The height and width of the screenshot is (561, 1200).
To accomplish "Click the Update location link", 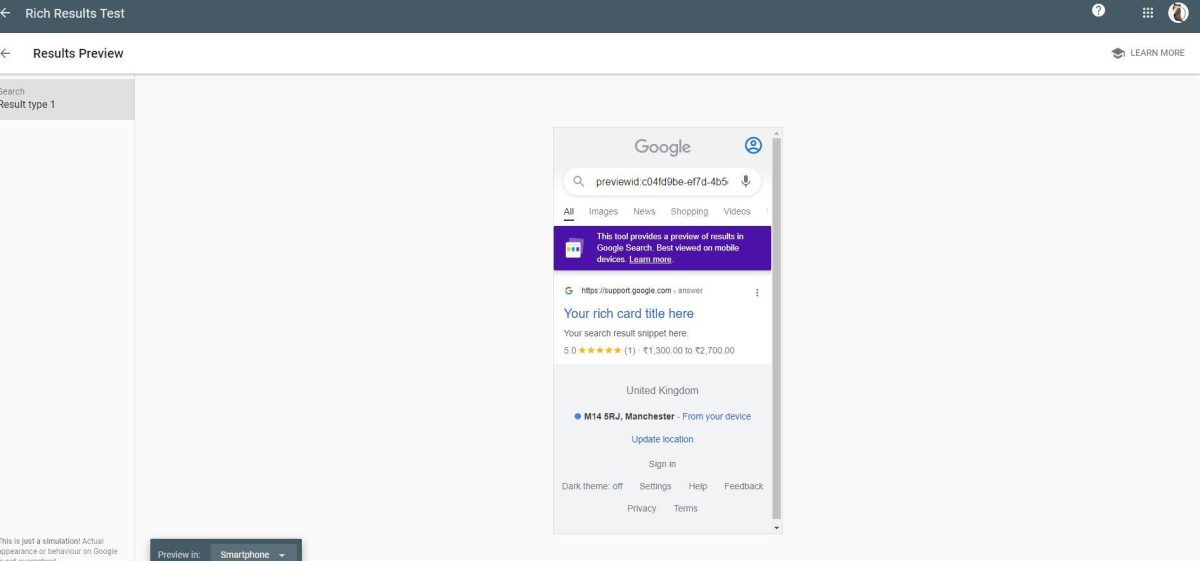I will click(x=662, y=439).
